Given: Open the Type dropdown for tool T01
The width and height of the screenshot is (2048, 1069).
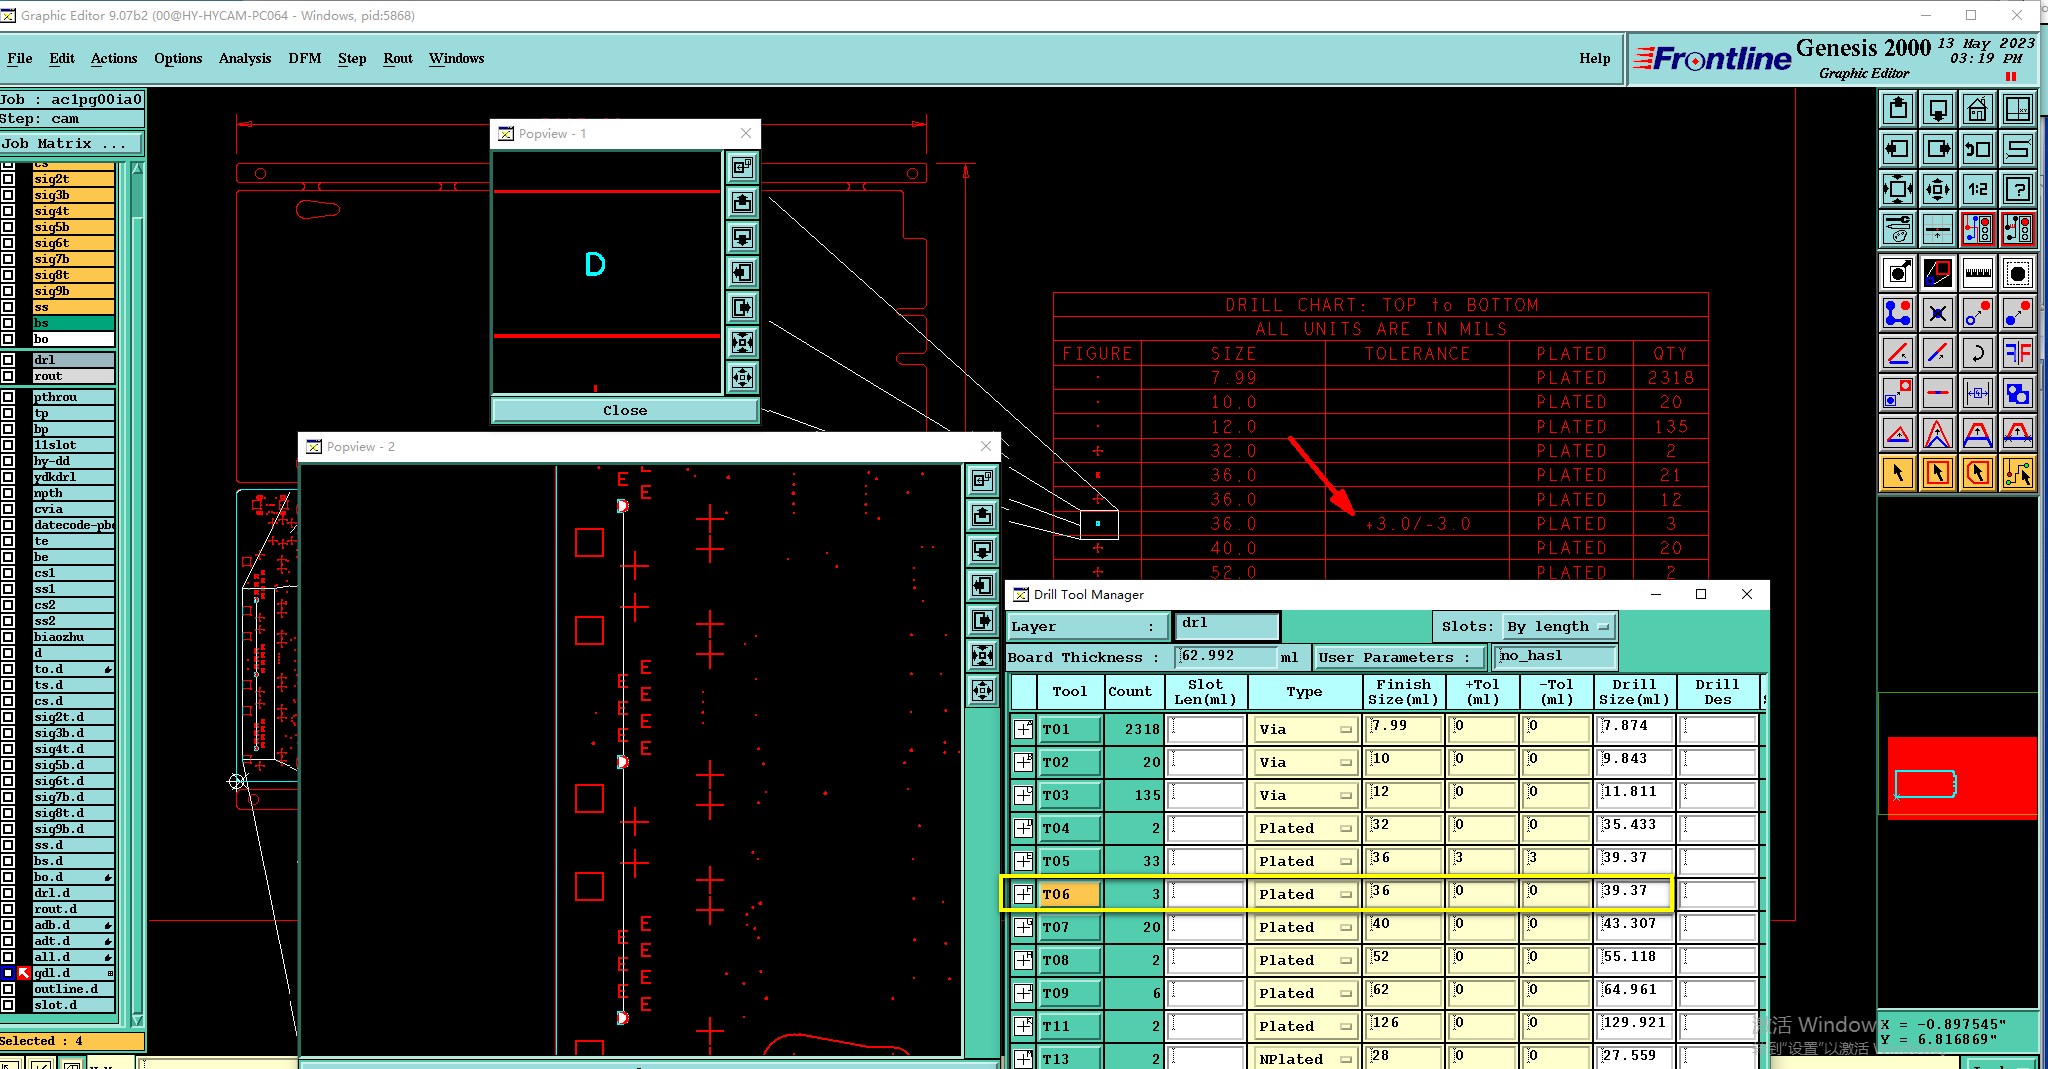Looking at the screenshot, I should click(1304, 729).
